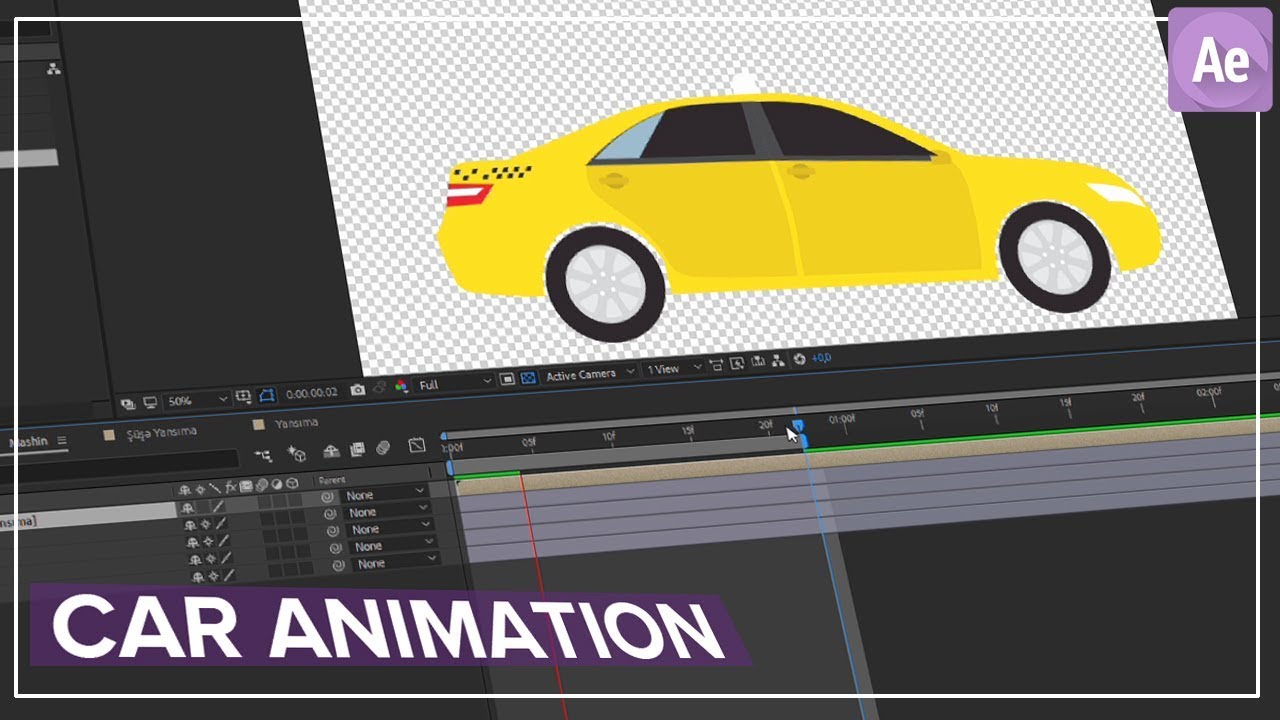
Task: Click the first layer's parent pick whip
Action: pos(327,497)
